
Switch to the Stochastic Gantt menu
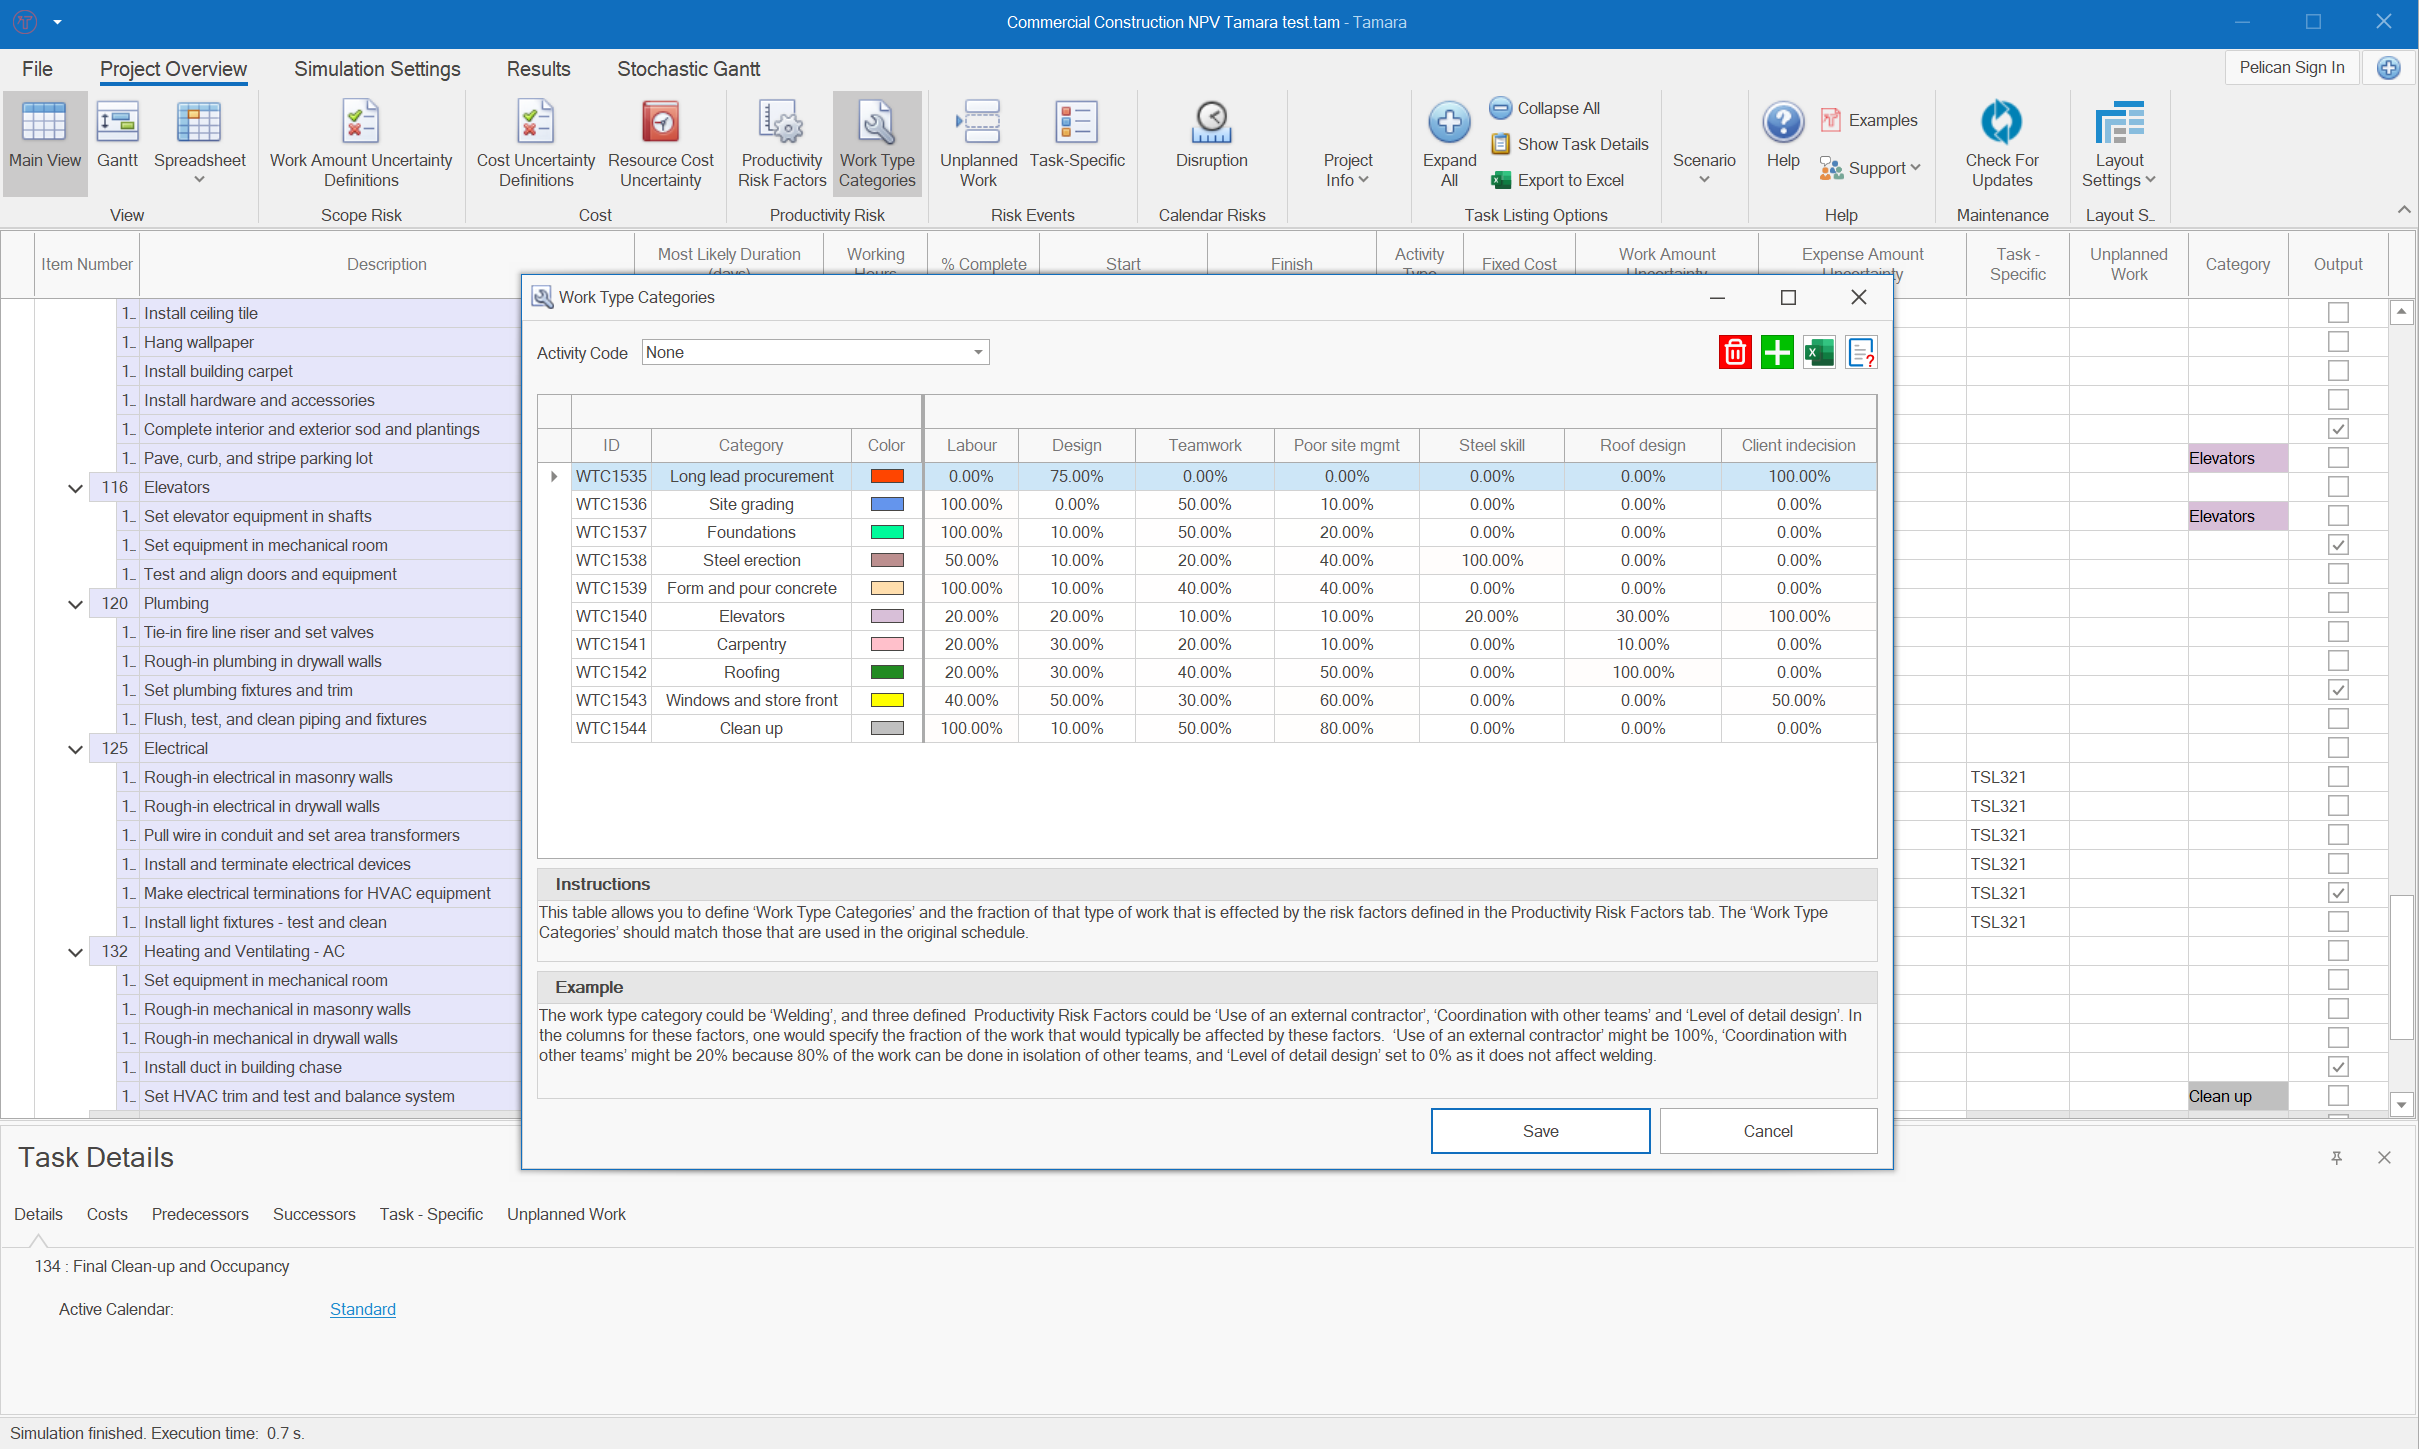(688, 69)
